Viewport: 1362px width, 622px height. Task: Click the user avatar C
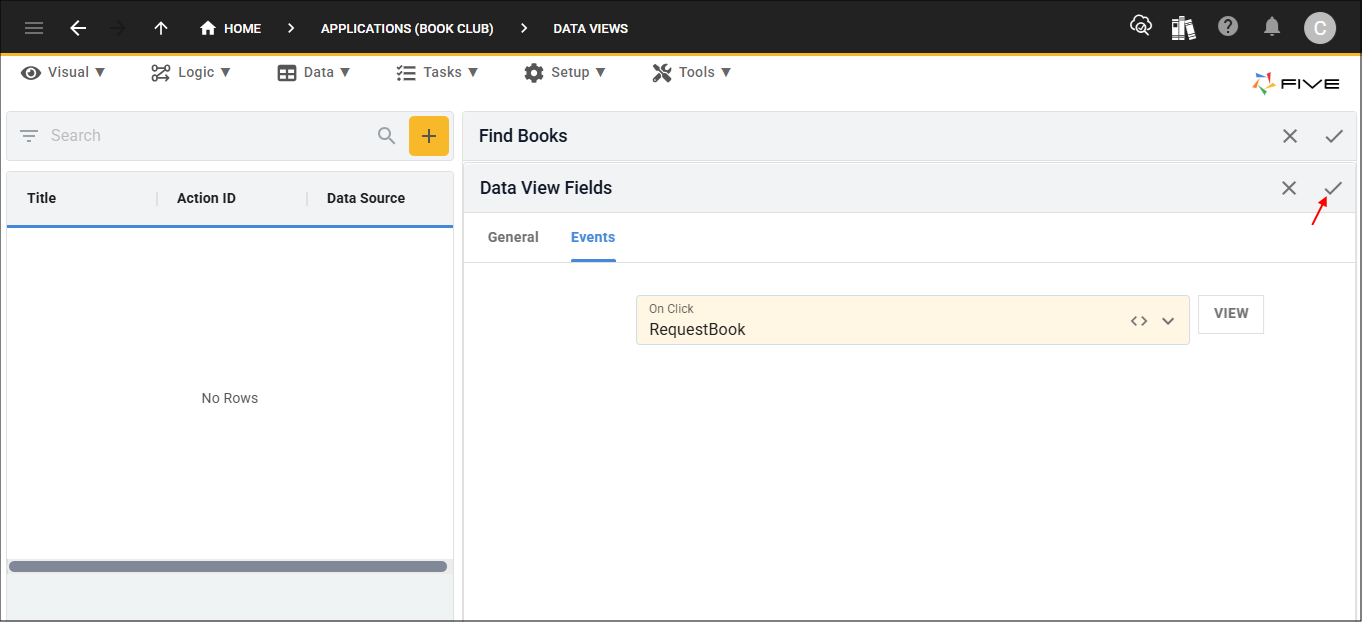coord(1319,28)
